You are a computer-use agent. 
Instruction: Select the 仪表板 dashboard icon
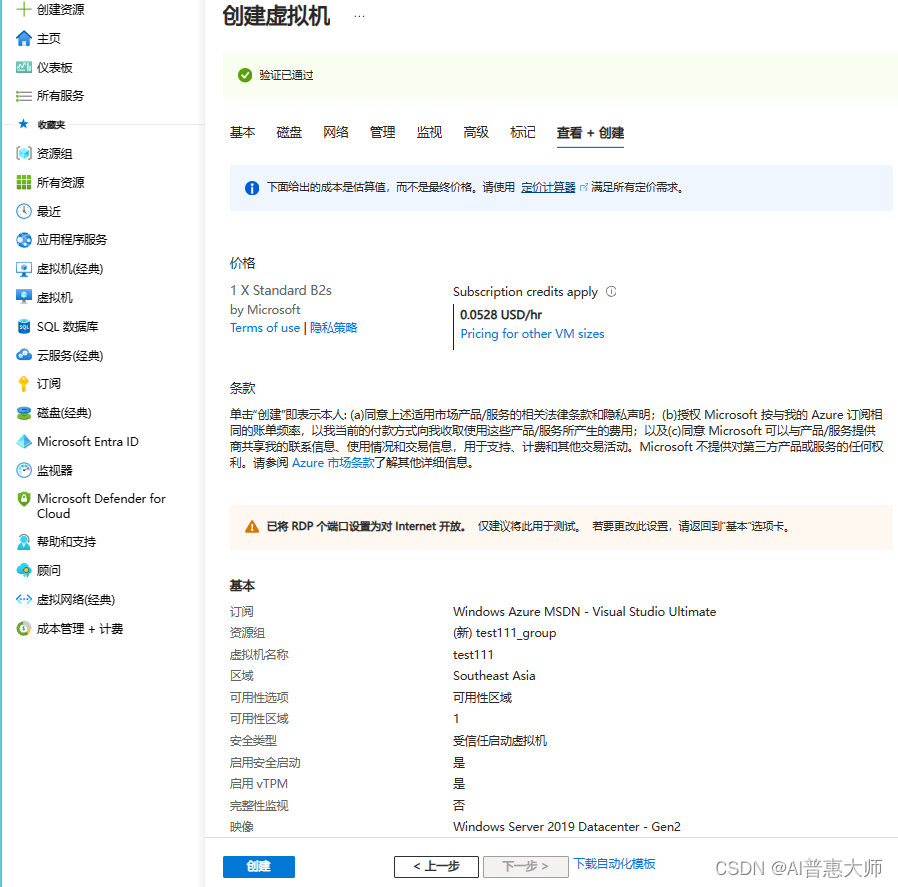click(23, 67)
